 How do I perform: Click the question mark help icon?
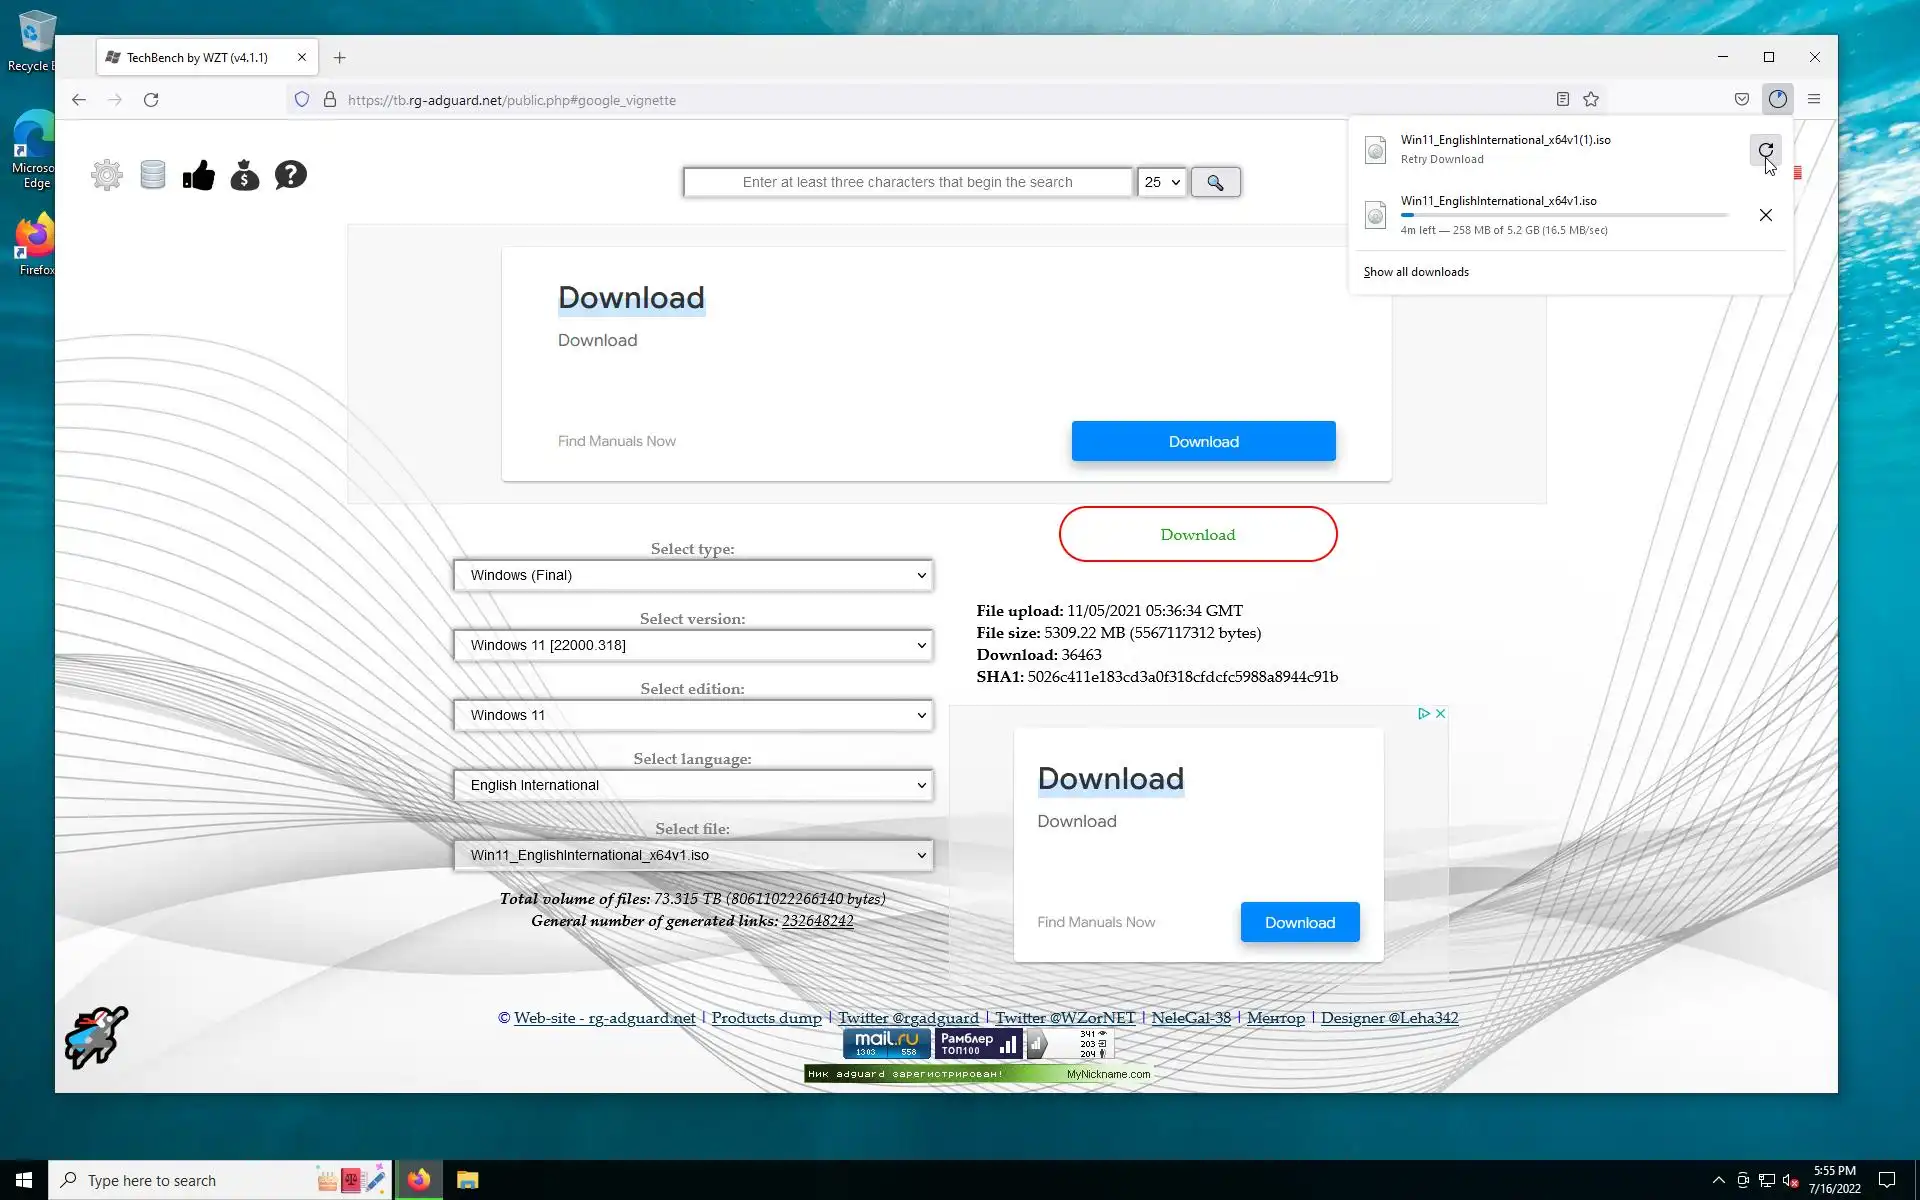291,175
